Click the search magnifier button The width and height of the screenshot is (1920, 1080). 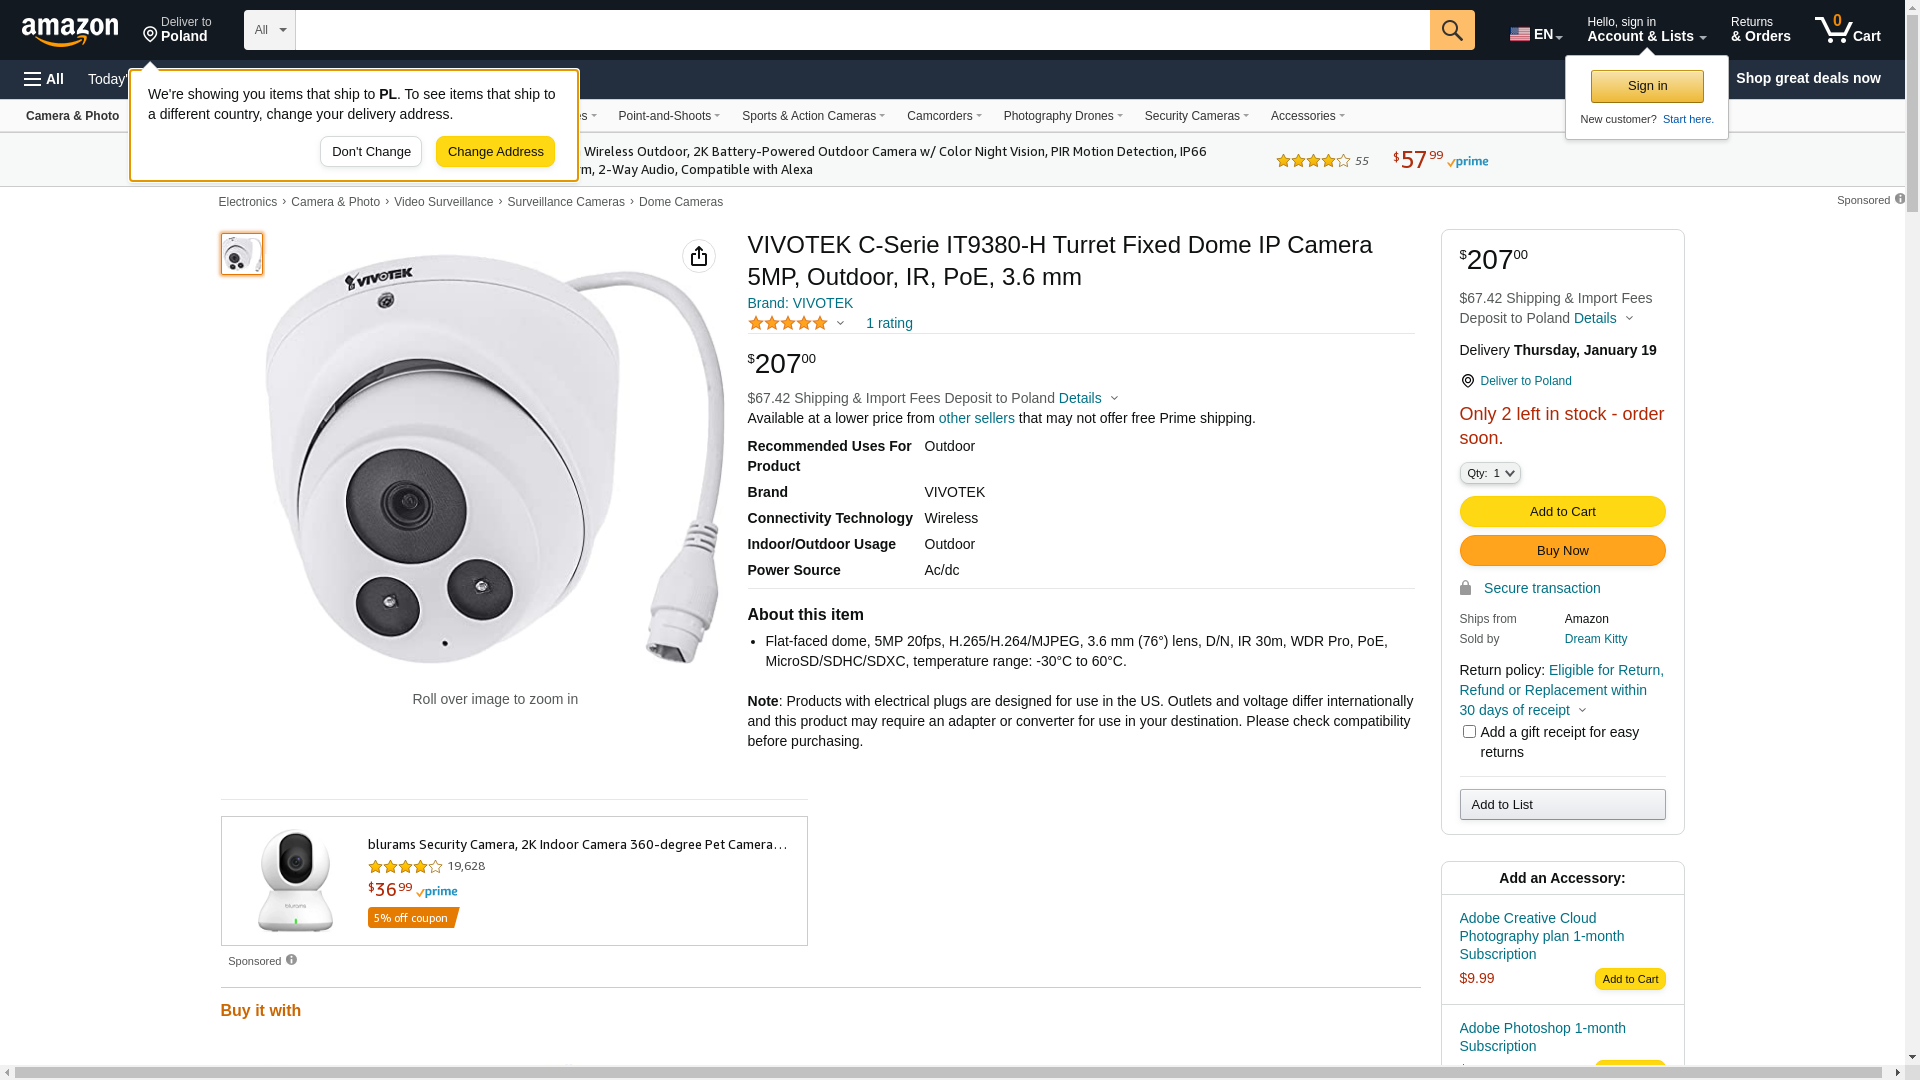(x=1452, y=30)
